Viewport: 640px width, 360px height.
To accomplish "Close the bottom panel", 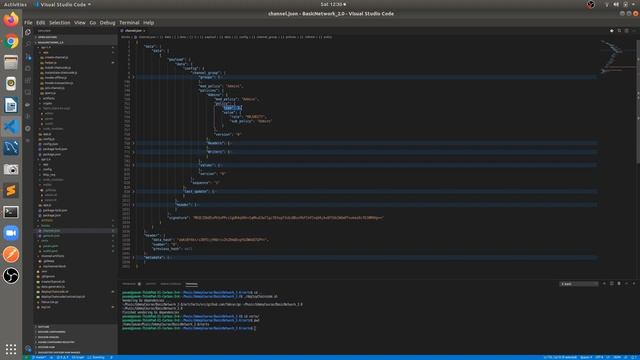I will coord(633,284).
